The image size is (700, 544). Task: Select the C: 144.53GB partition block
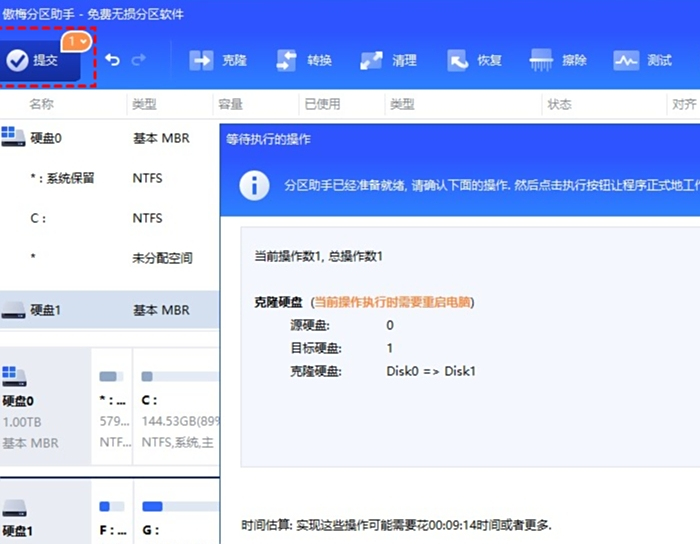coord(176,407)
